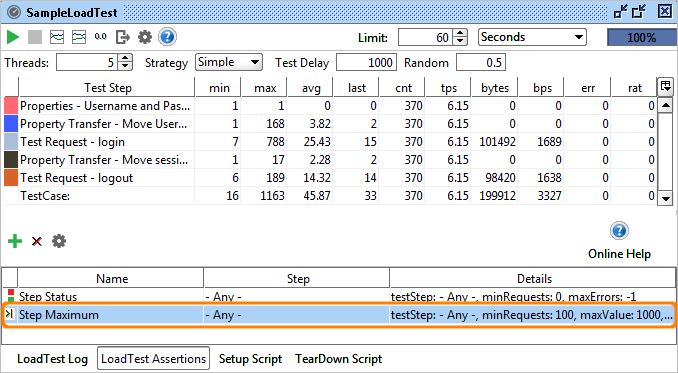The height and width of the screenshot is (373, 678).
Task: Click the assertions Details column header
Action: click(x=534, y=279)
